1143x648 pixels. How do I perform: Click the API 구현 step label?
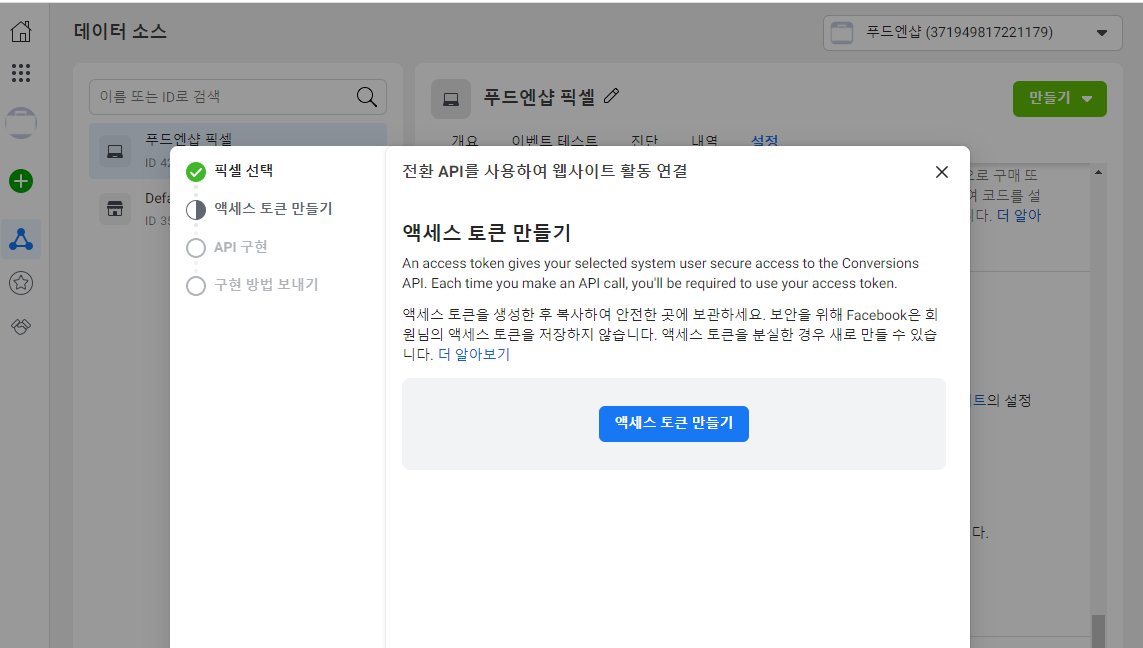click(x=241, y=246)
